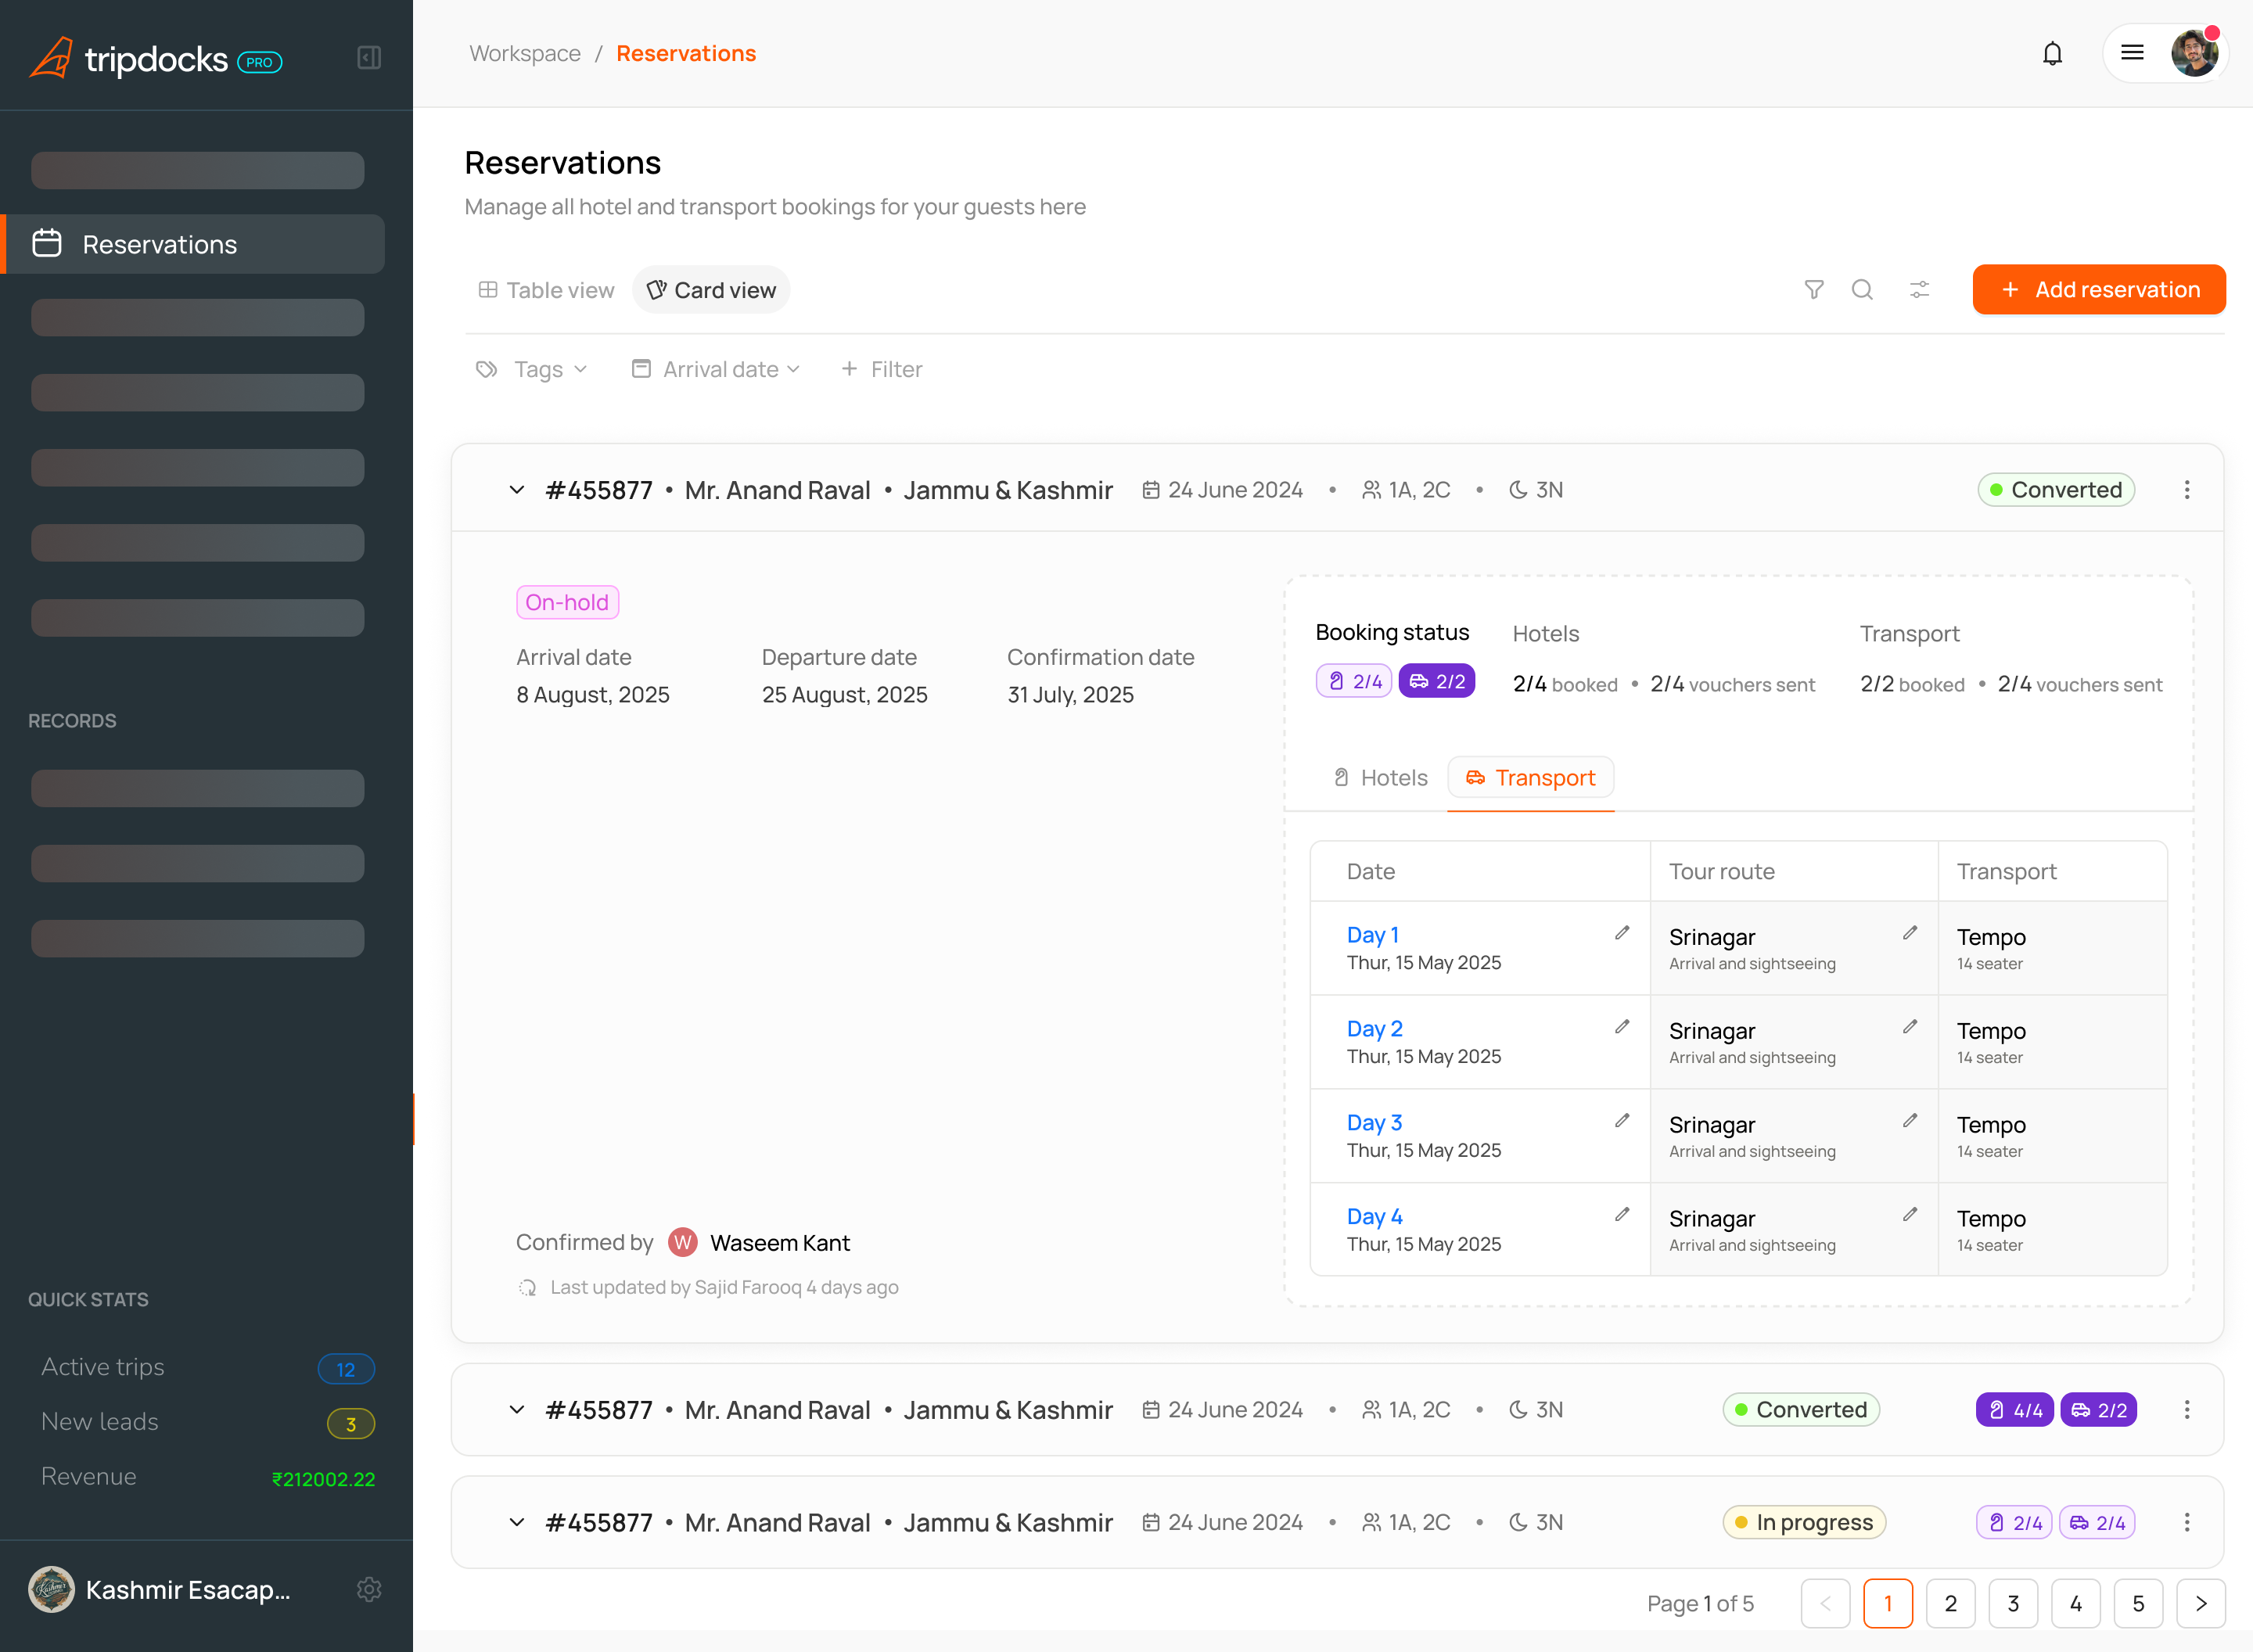The image size is (2253, 1652).
Task: Open the Workspace breadcrumb link
Action: click(525, 53)
